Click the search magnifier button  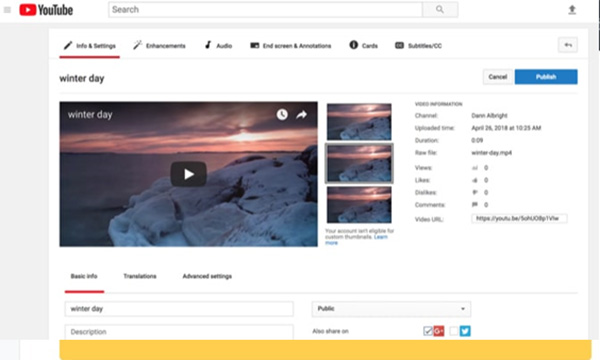pyautogui.click(x=440, y=10)
